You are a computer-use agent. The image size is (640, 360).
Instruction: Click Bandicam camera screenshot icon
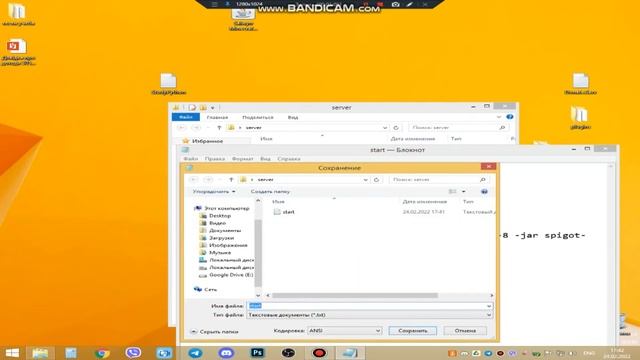tap(395, 4)
